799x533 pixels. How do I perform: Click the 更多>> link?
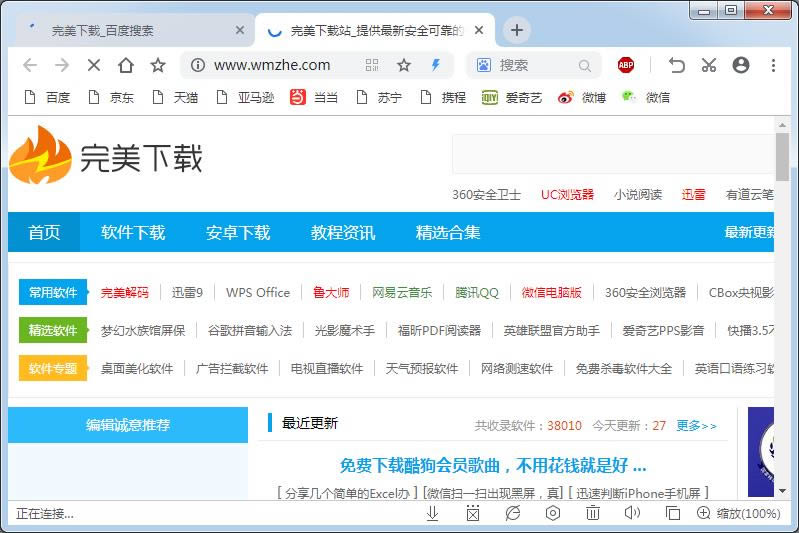697,425
